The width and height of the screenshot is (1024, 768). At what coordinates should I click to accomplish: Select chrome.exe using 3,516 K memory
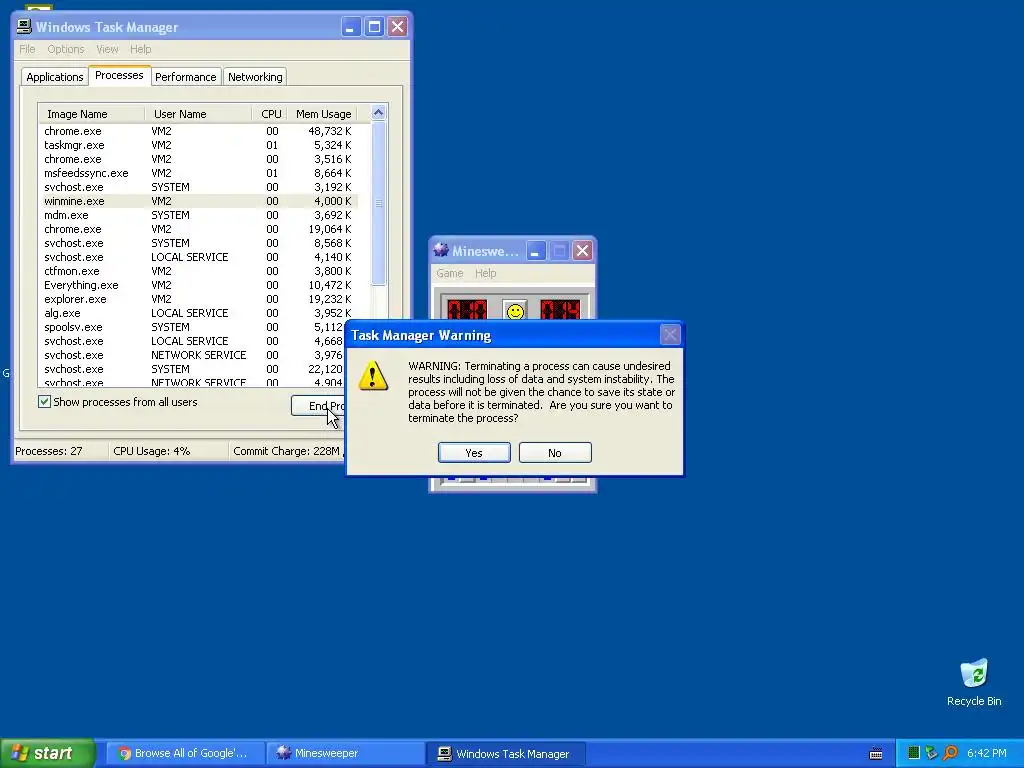pos(198,159)
